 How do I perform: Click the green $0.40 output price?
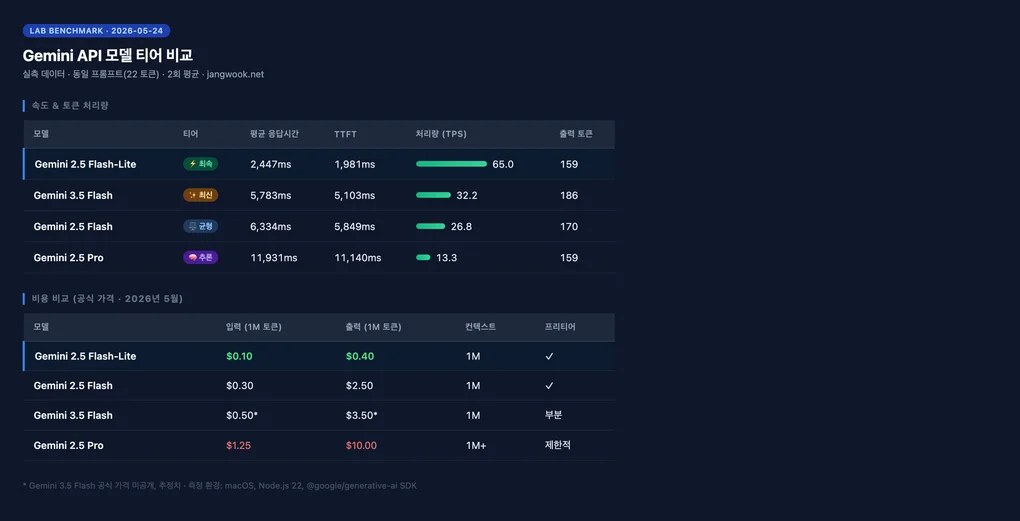click(x=360, y=356)
